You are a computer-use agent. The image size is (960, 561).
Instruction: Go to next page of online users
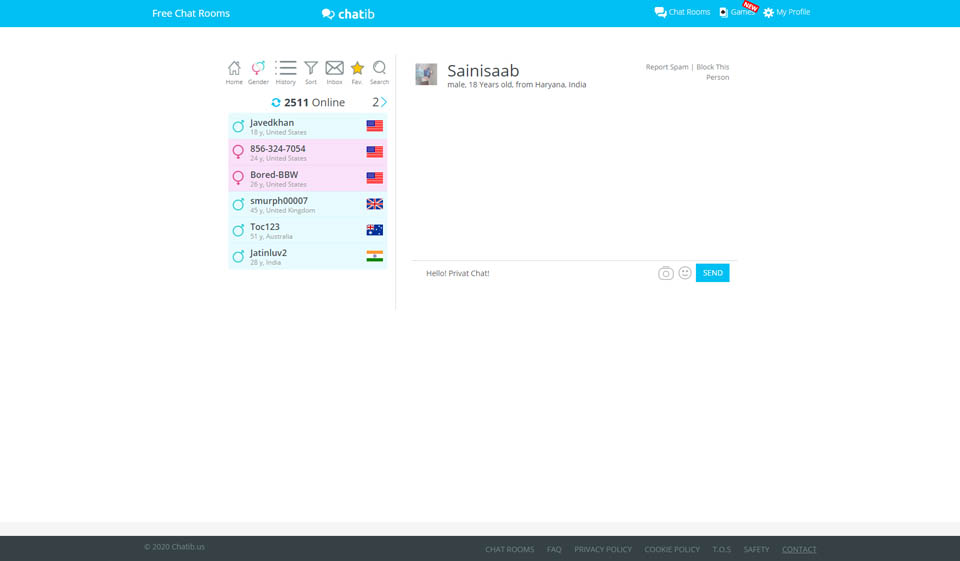384,102
